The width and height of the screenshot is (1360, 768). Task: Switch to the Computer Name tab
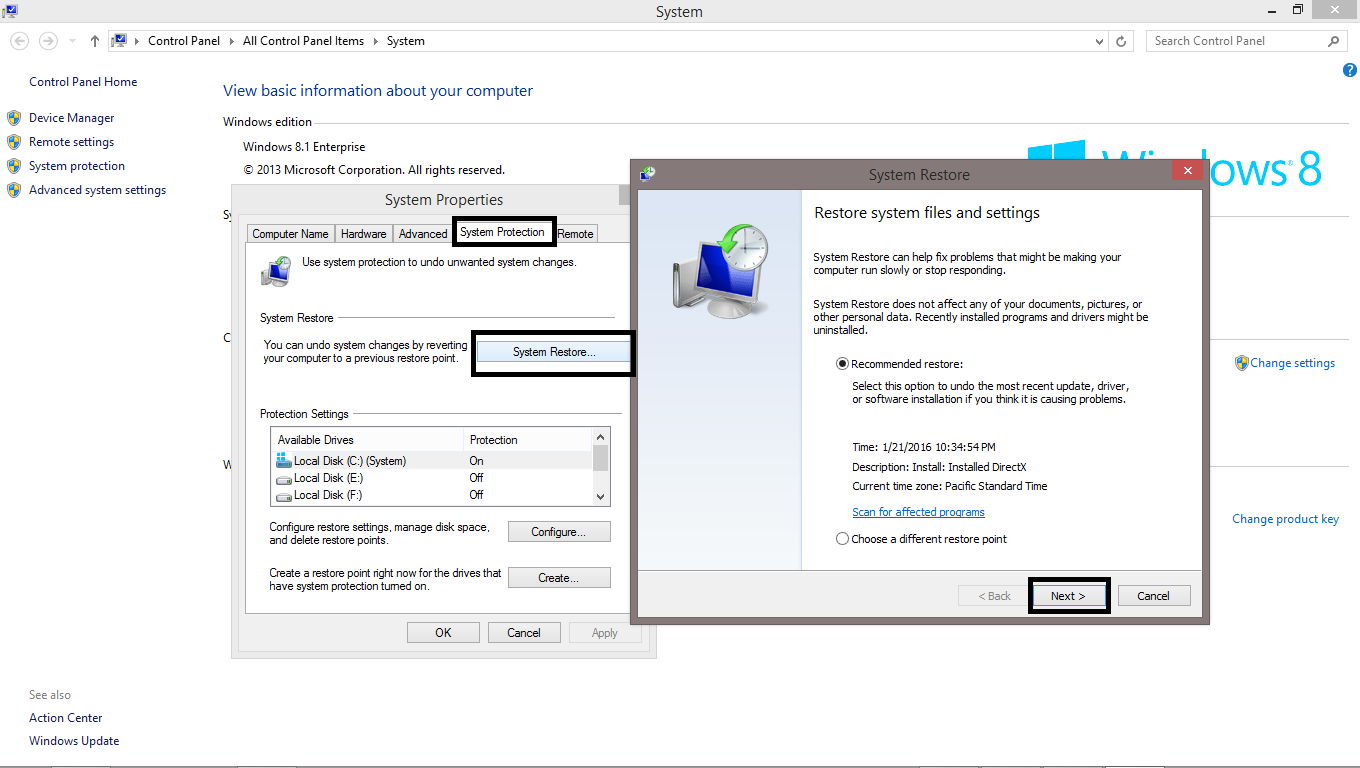coord(290,233)
